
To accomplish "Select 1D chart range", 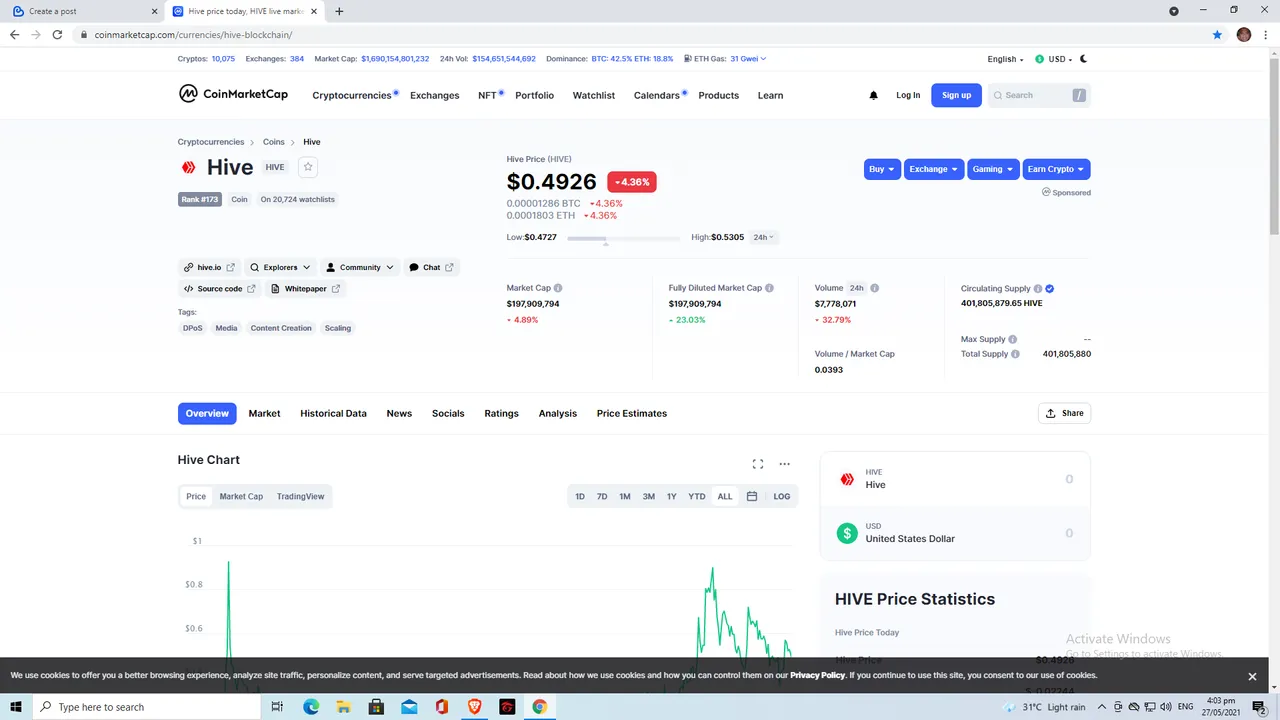I will 580,496.
